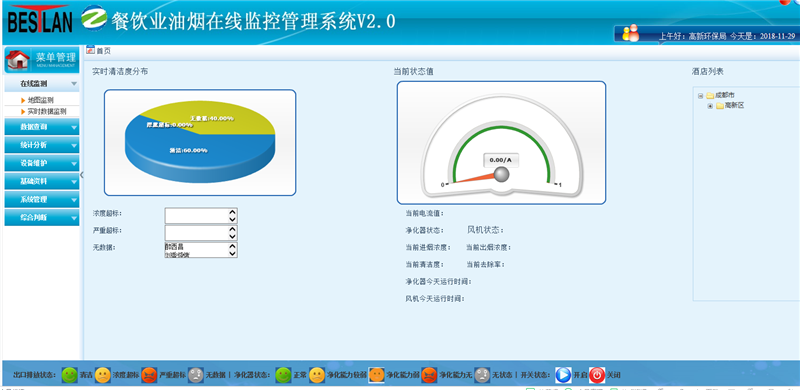Screen dimensions: 800x390
Task: Click the 浓度超标 list box
Action: [x=201, y=216]
